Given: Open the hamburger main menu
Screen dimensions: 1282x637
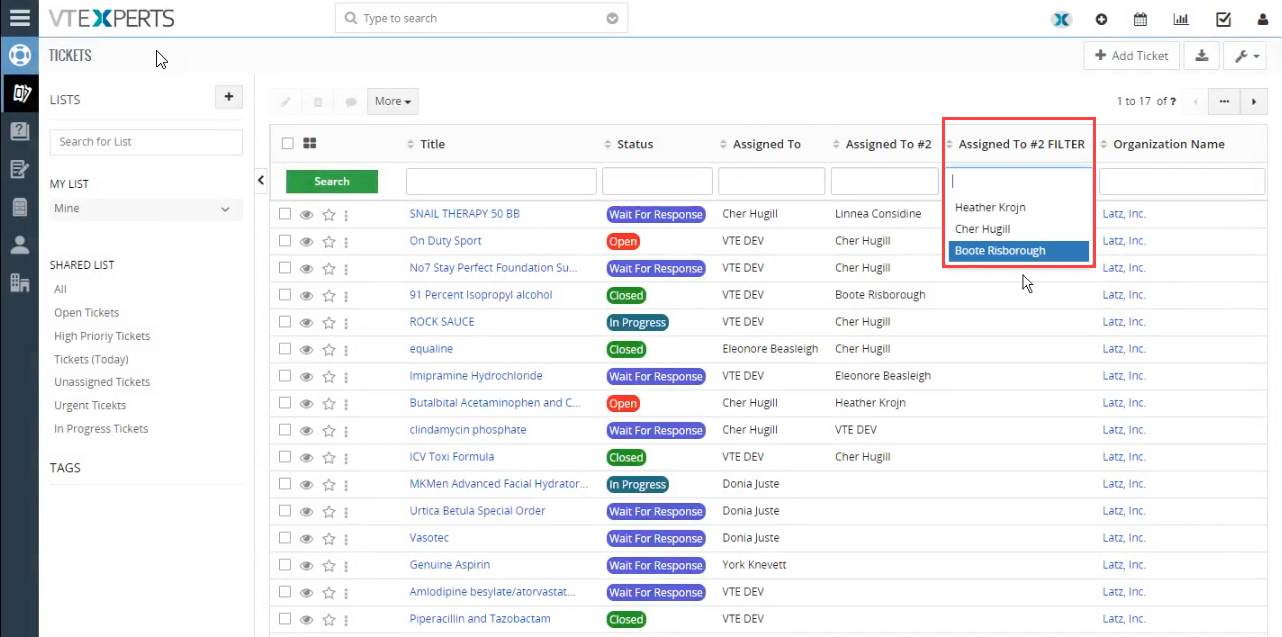Looking at the screenshot, I should click(19, 18).
